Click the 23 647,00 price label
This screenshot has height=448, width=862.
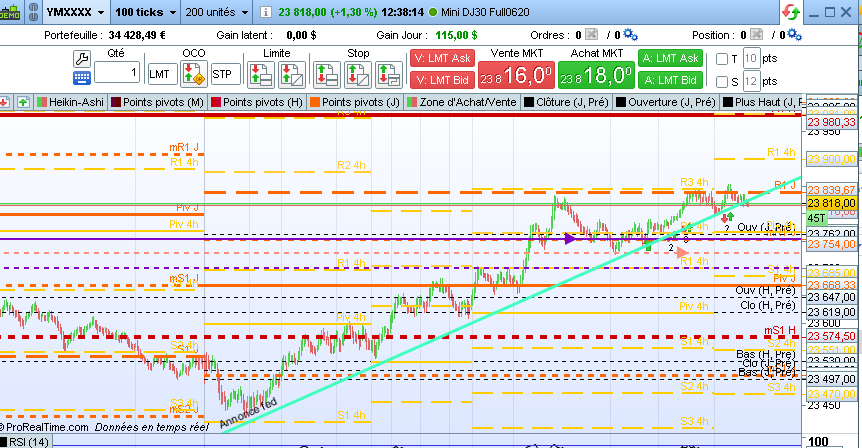coord(831,297)
